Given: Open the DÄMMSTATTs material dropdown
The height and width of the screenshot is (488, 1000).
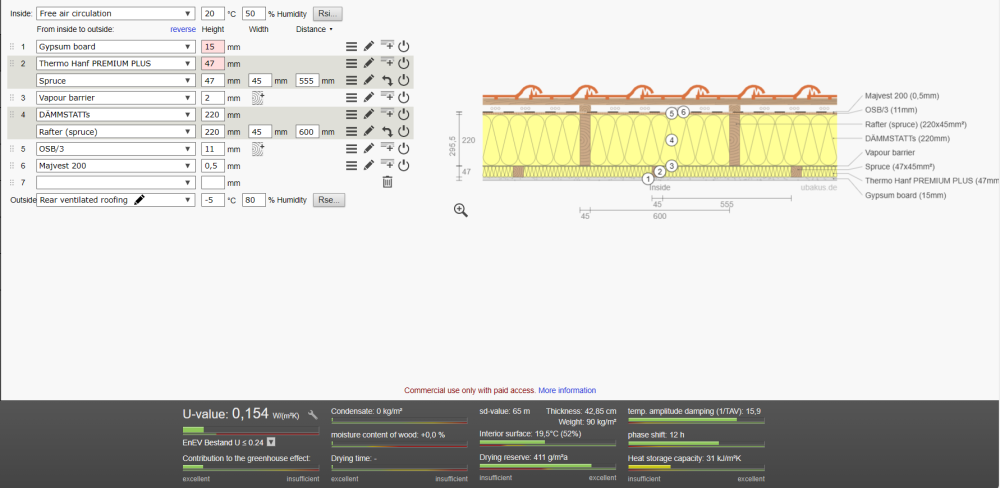Looking at the screenshot, I should coord(115,115).
